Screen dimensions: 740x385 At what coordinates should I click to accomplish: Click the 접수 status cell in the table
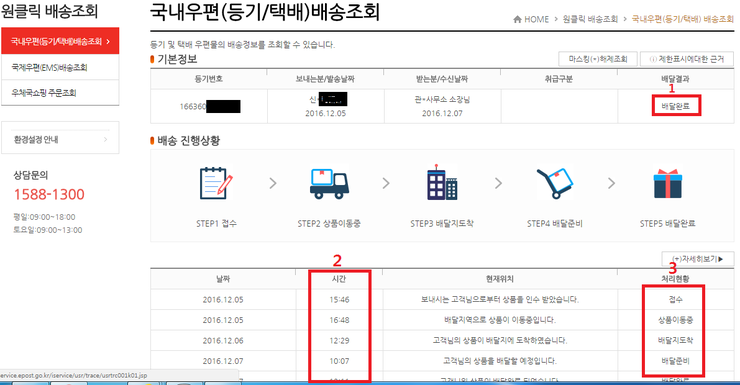coord(675,299)
